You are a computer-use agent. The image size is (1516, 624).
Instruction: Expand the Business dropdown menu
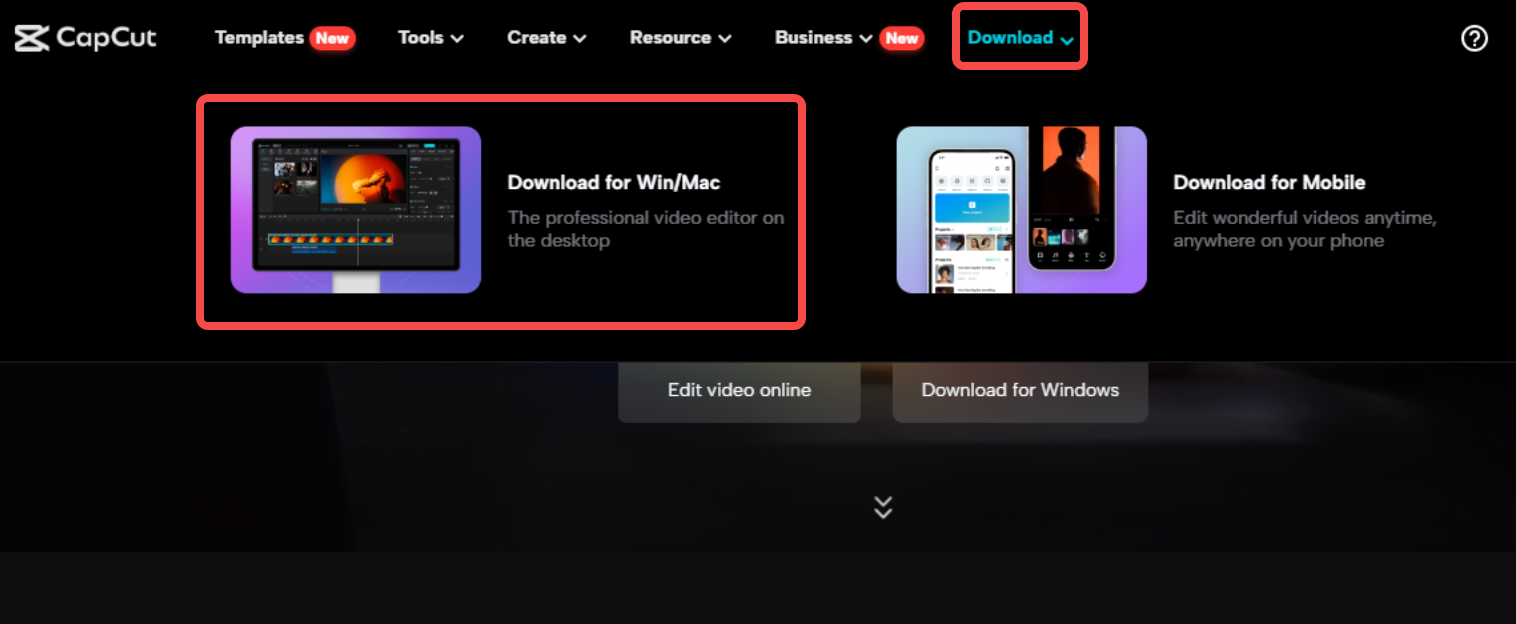point(826,37)
